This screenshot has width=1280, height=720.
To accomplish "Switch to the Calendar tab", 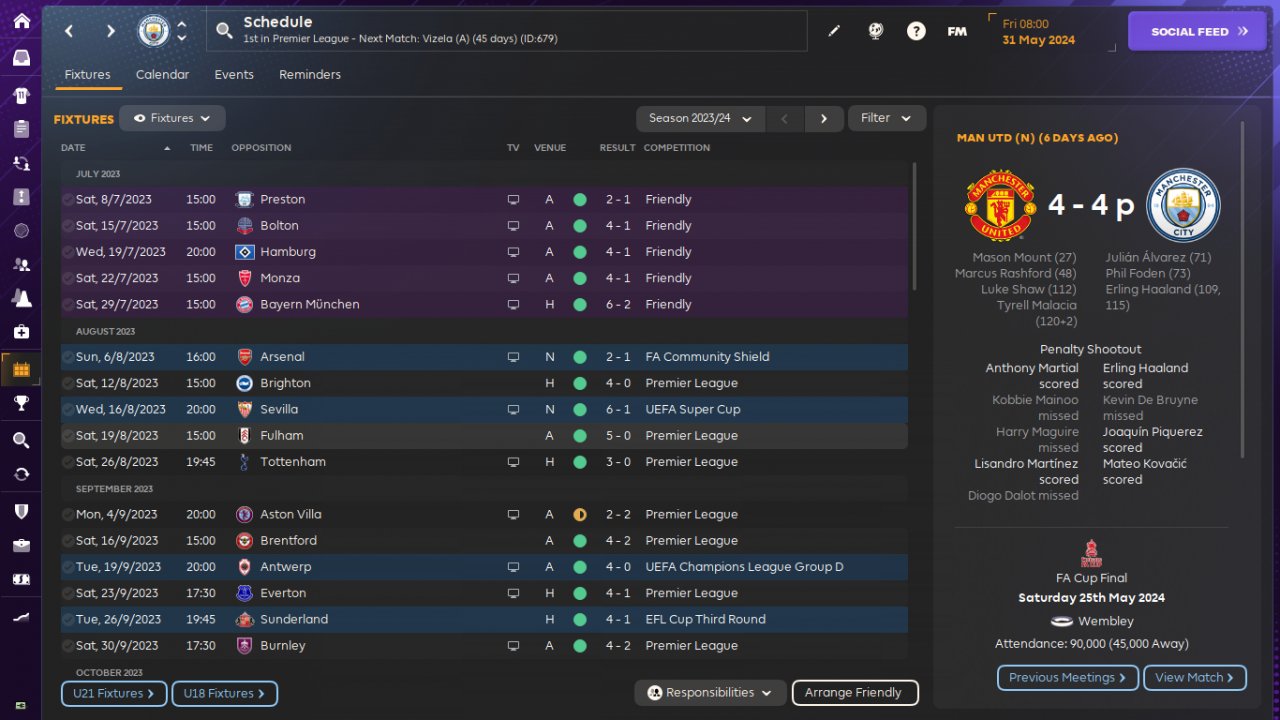I will point(162,75).
